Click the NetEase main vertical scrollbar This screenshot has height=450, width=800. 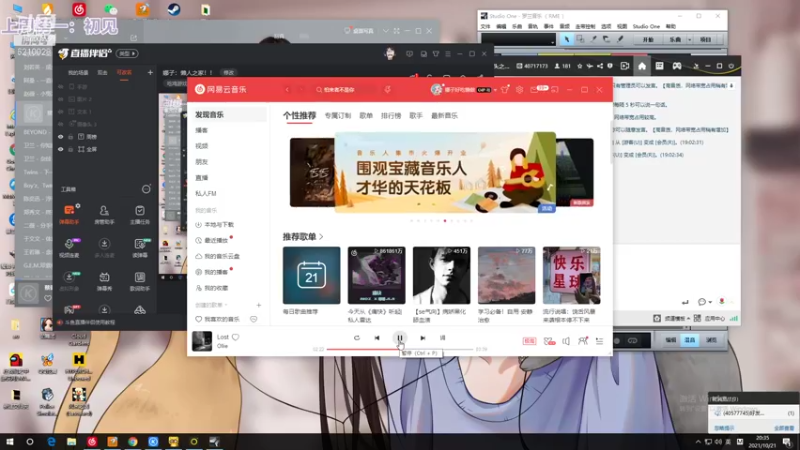[611, 143]
